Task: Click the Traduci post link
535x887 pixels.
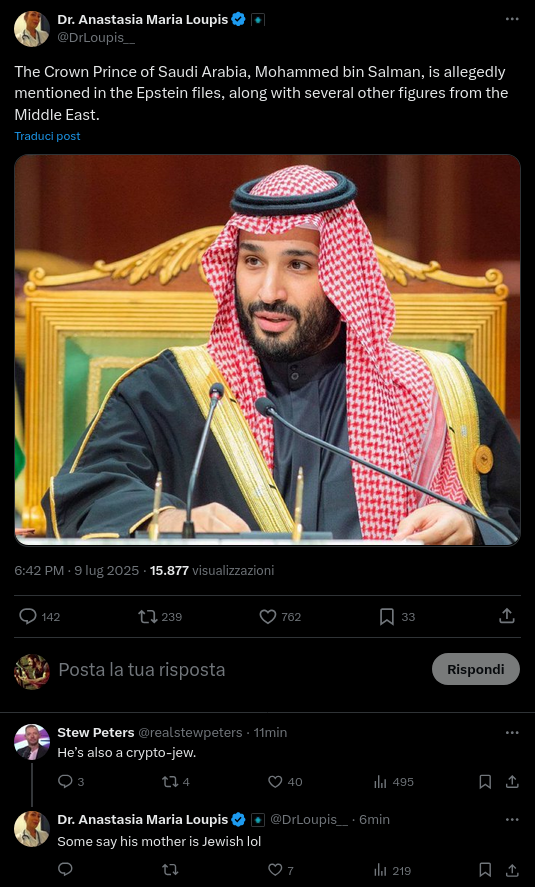Action: tap(48, 136)
